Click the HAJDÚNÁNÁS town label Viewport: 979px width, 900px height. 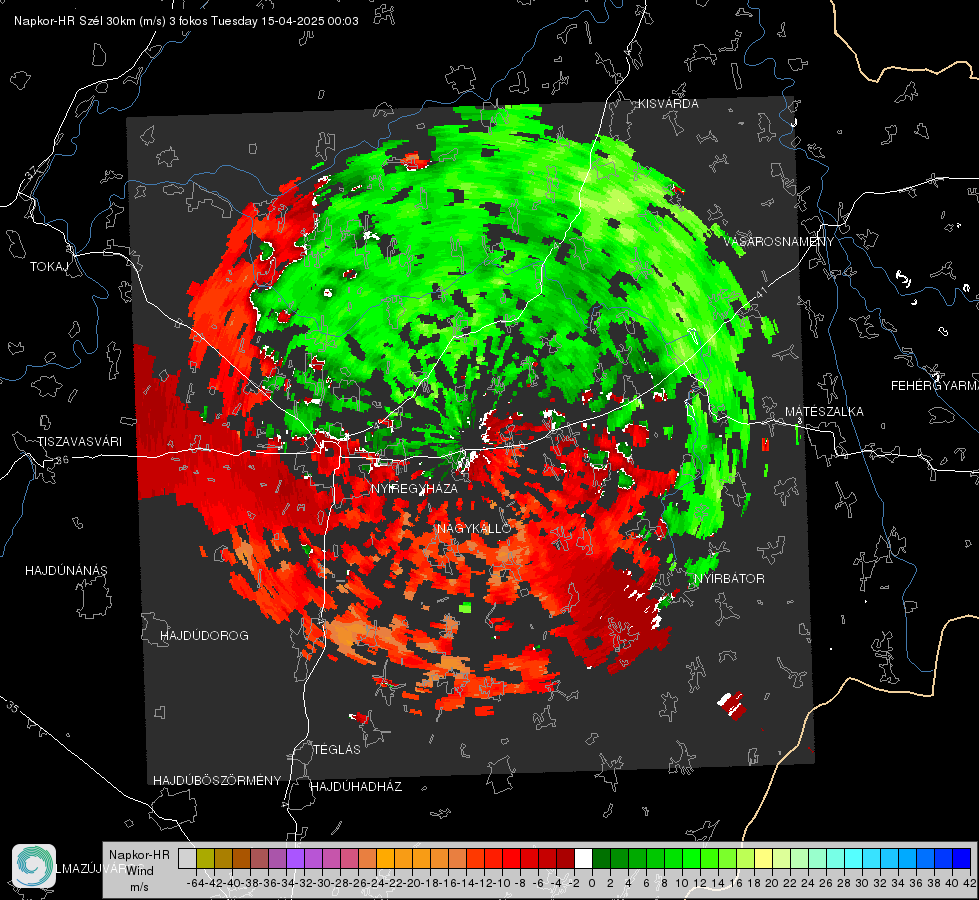[x=66, y=570]
